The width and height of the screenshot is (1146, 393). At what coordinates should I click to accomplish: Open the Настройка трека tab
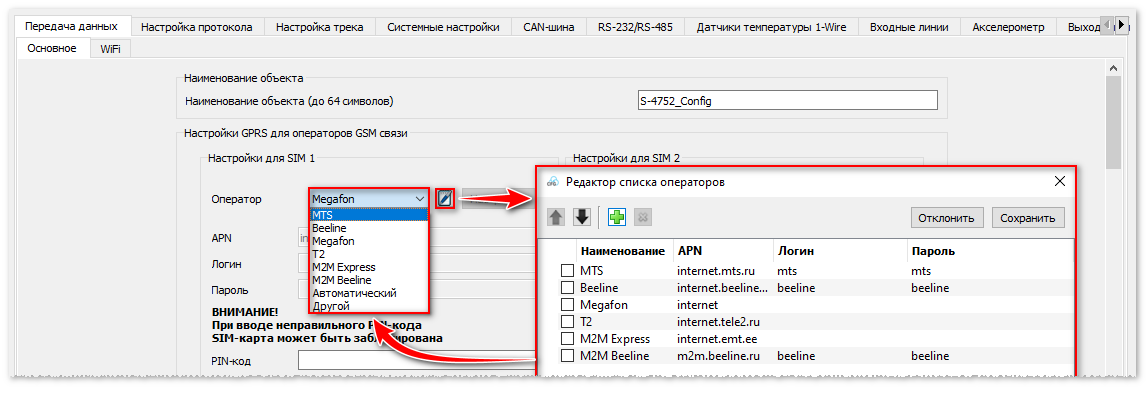click(319, 27)
